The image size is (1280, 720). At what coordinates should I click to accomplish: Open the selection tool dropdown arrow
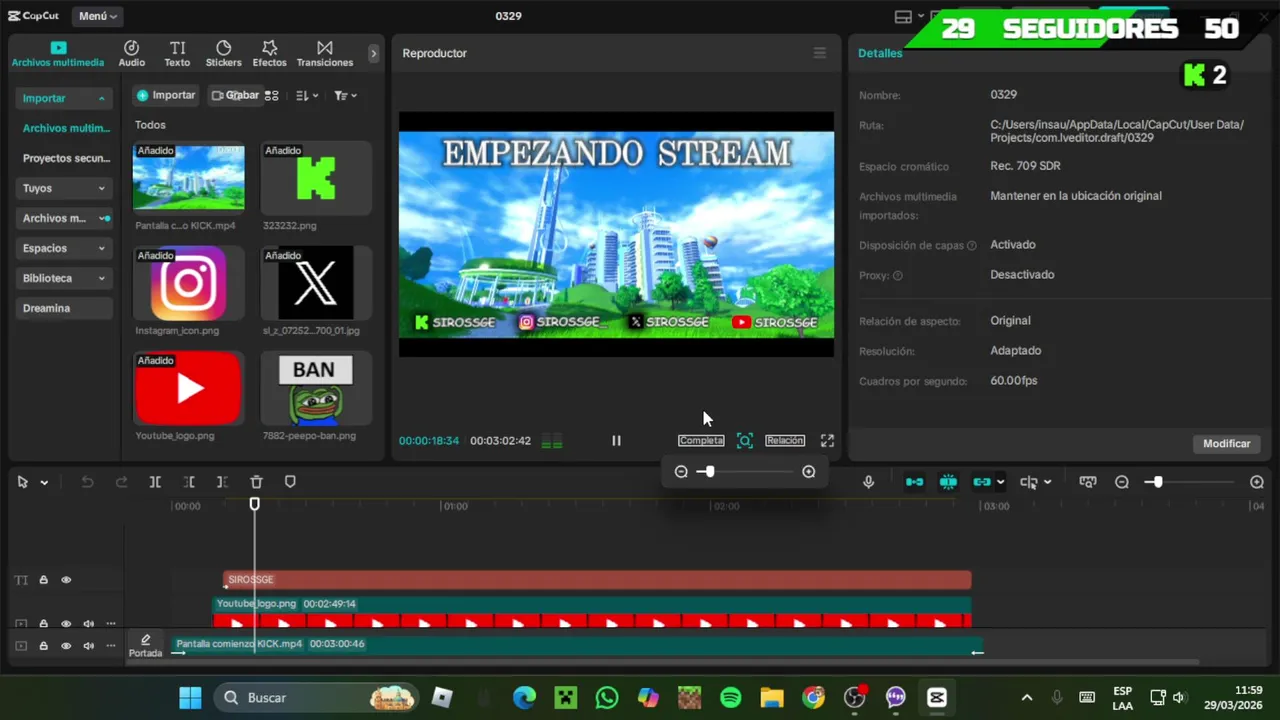[44, 482]
